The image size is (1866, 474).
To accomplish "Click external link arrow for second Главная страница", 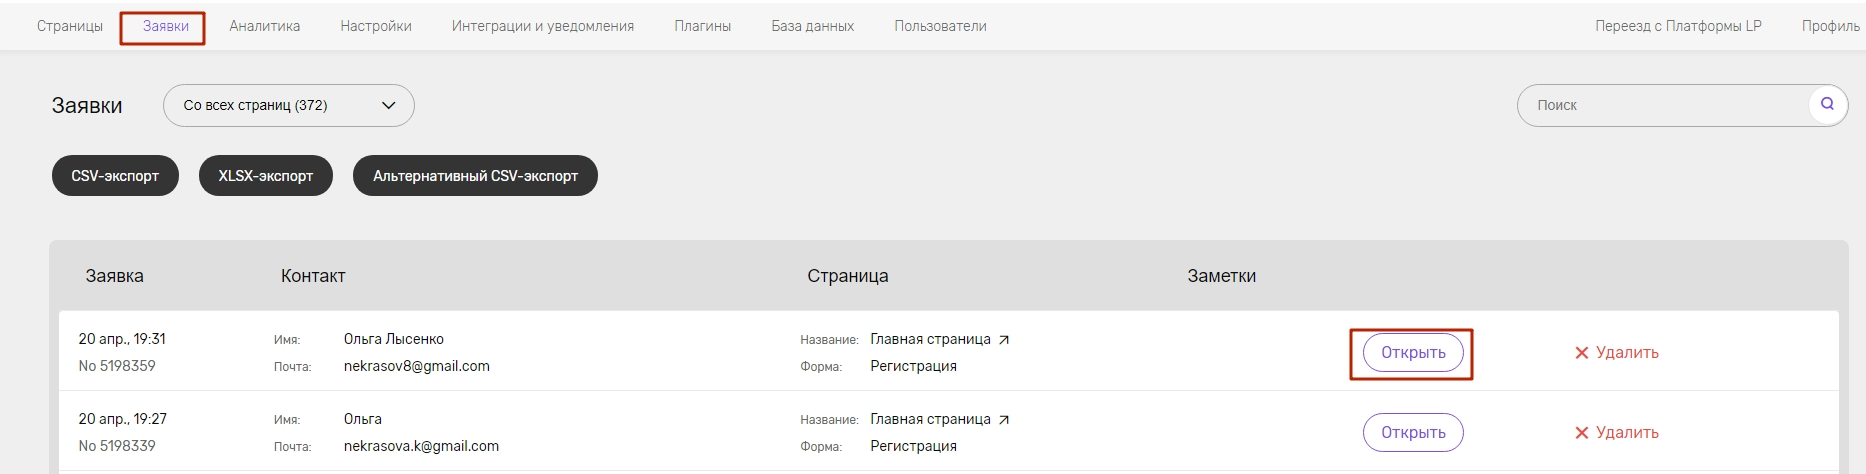I will [1004, 420].
